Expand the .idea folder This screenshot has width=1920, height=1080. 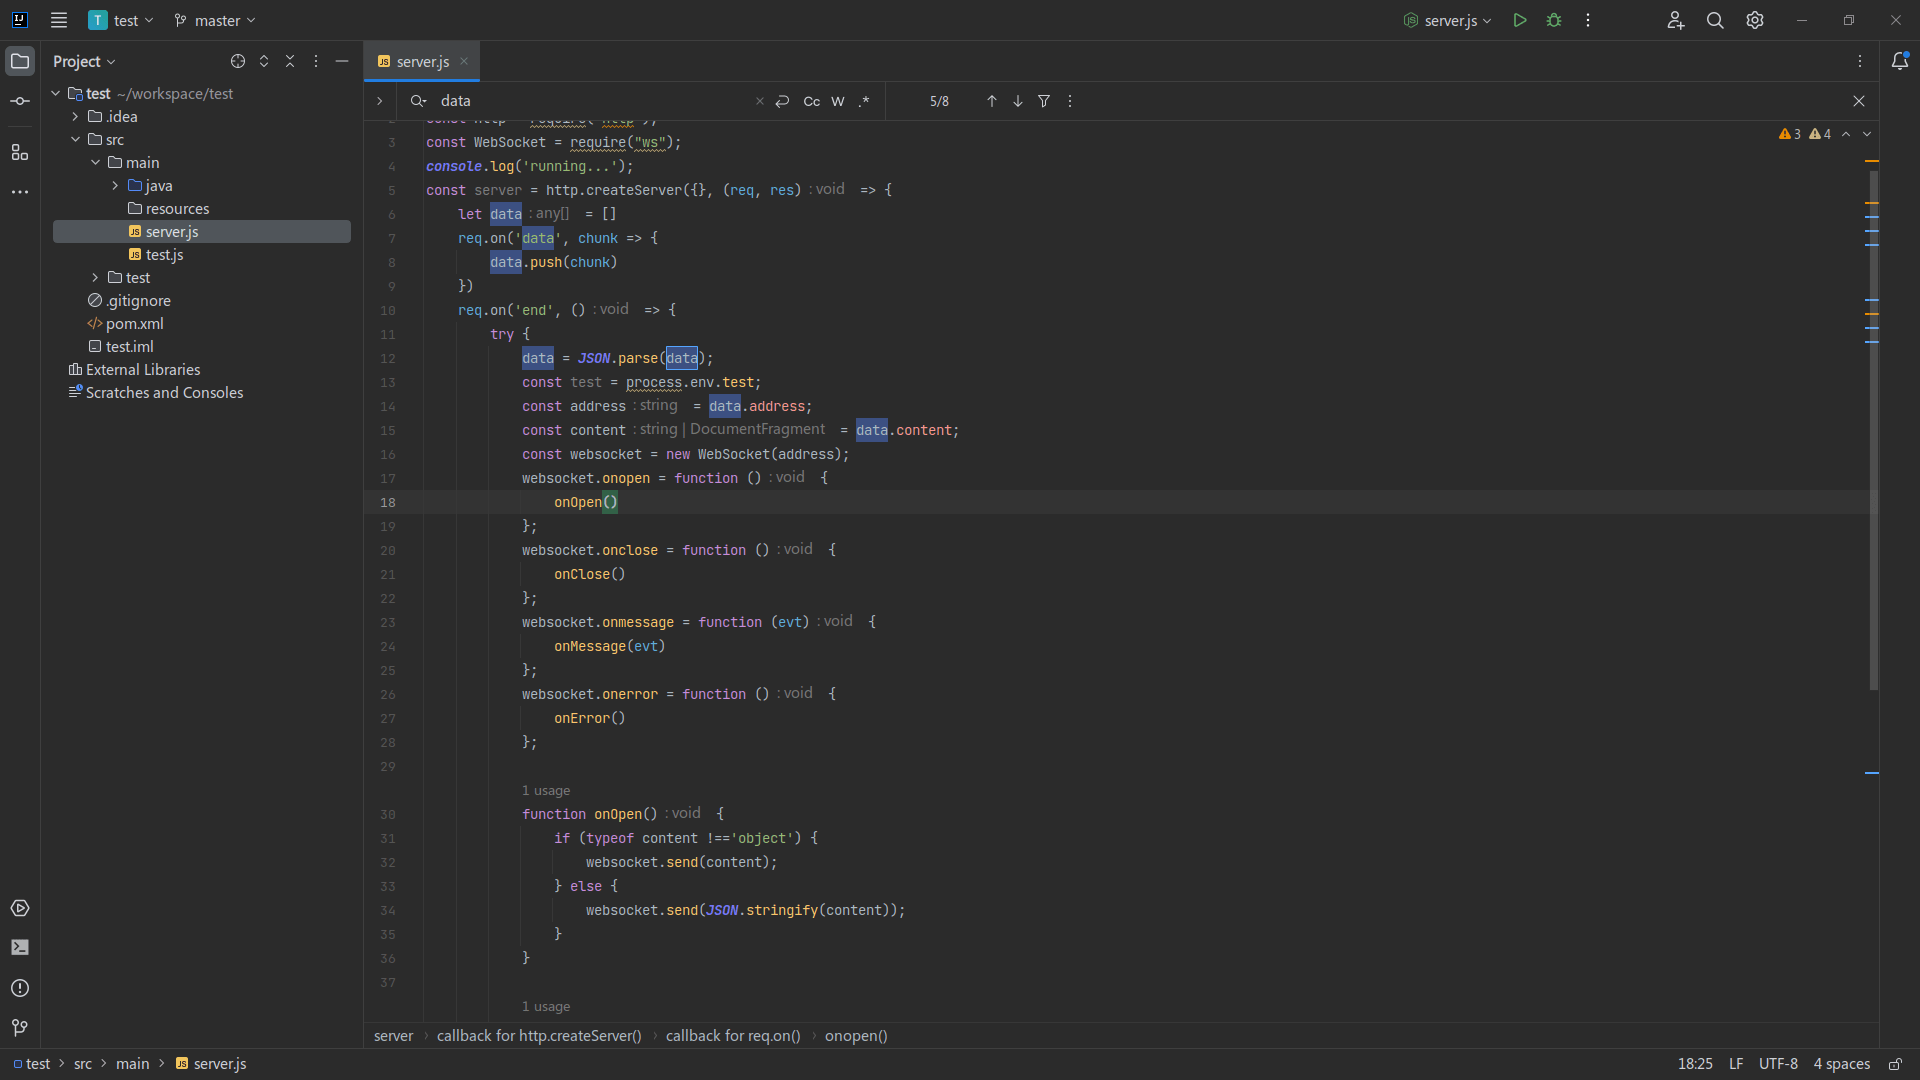[75, 116]
